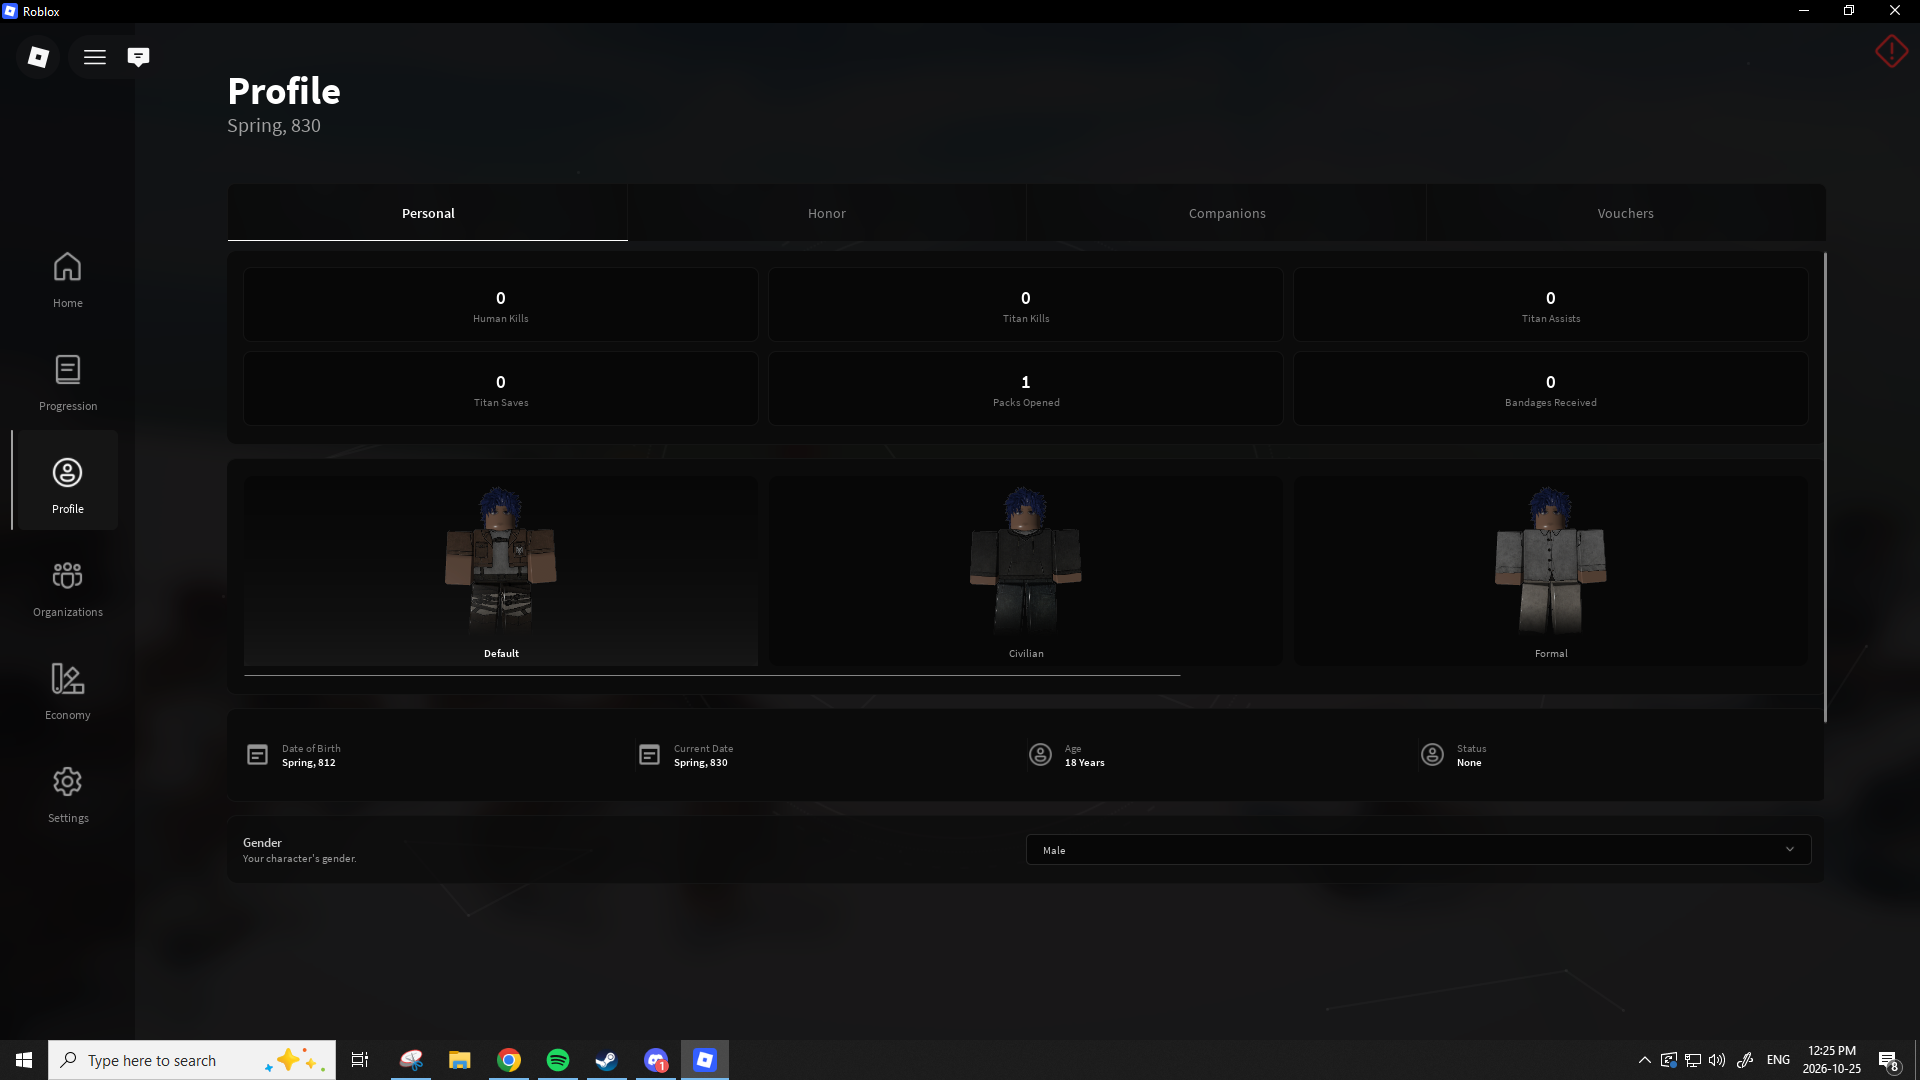This screenshot has height=1080, width=1920.
Task: Click the Gender dropdown chevron arrow
Action: pyautogui.click(x=1789, y=850)
